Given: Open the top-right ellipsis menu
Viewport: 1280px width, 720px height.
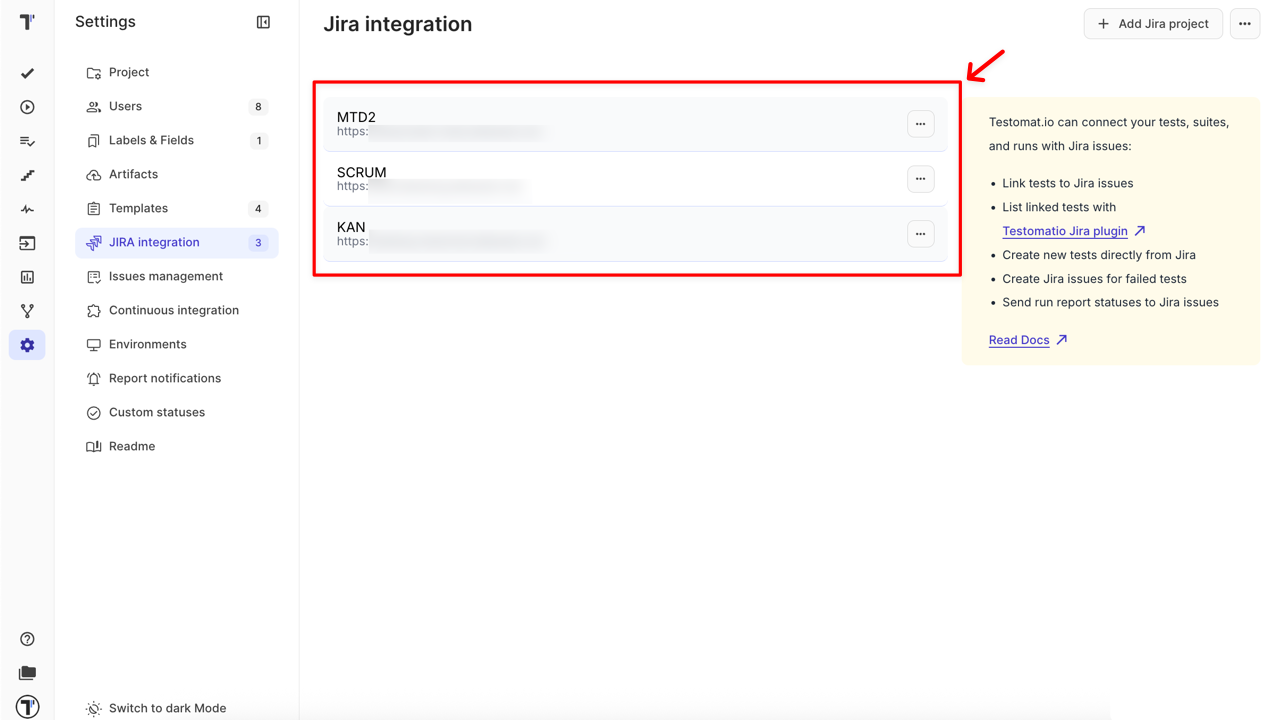Looking at the screenshot, I should tap(1244, 23).
